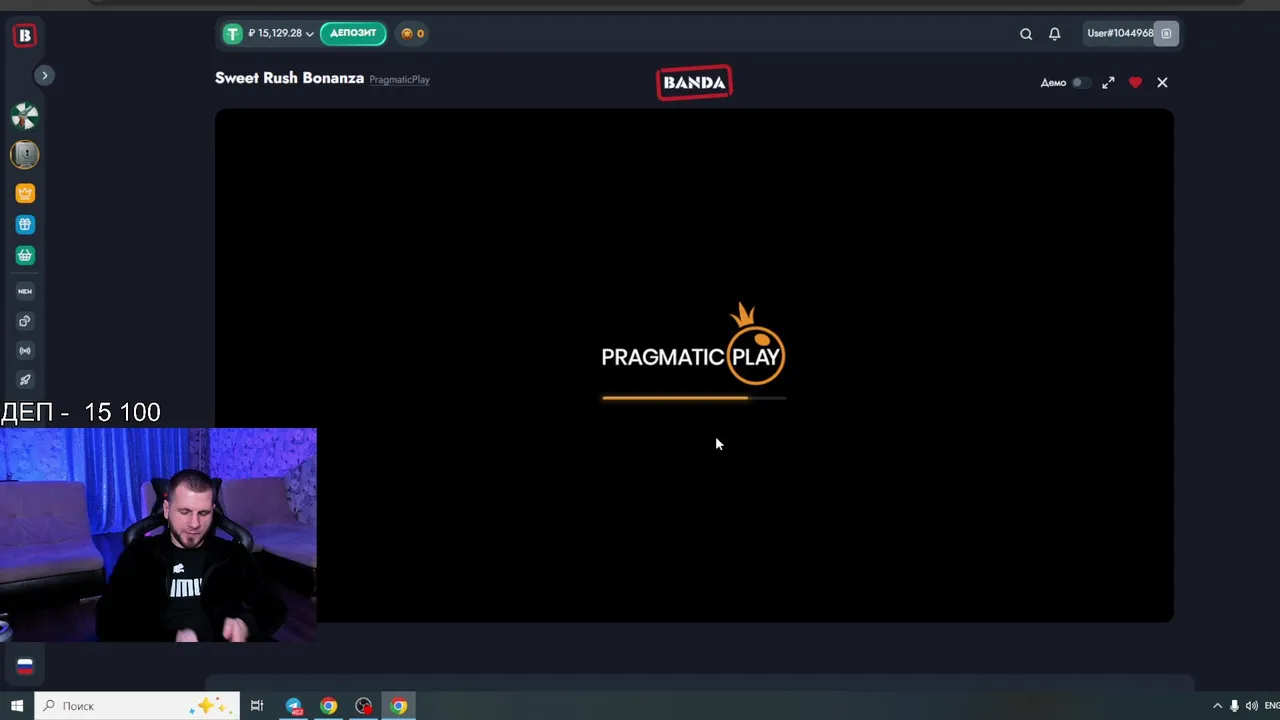Enter fullscreen with the expand arrows icon
Viewport: 1280px width, 720px height.
1108,83
